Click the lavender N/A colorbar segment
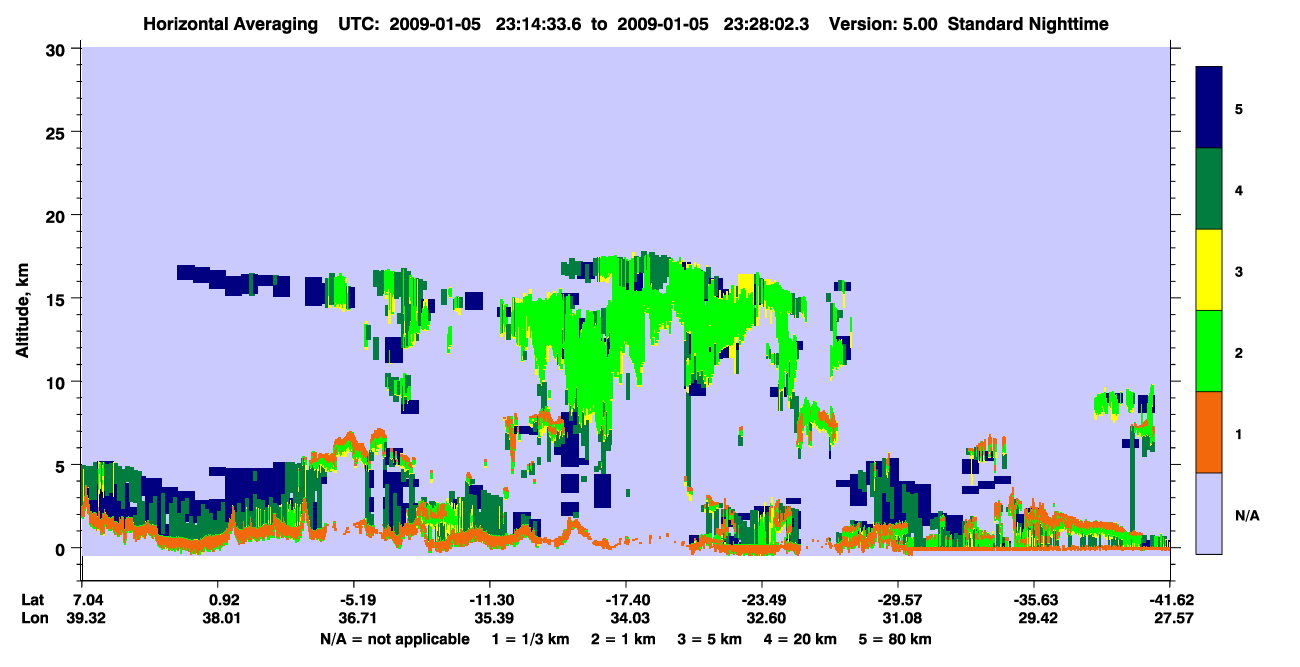This screenshot has height=667, width=1300. [x=1209, y=513]
